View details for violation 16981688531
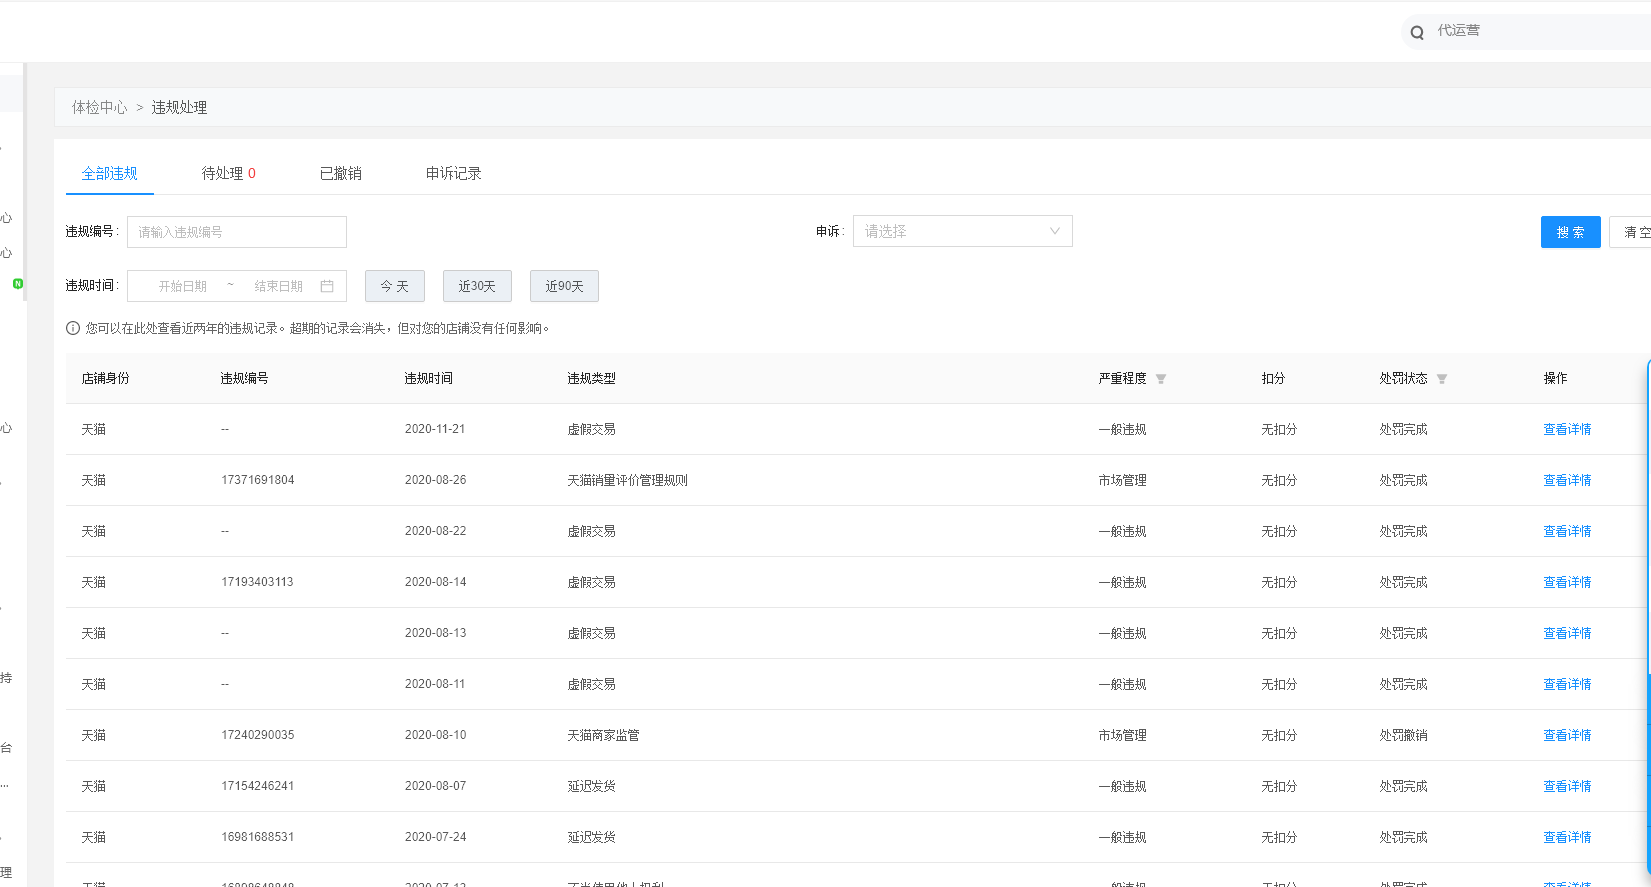This screenshot has height=887, width=1651. tap(1567, 837)
